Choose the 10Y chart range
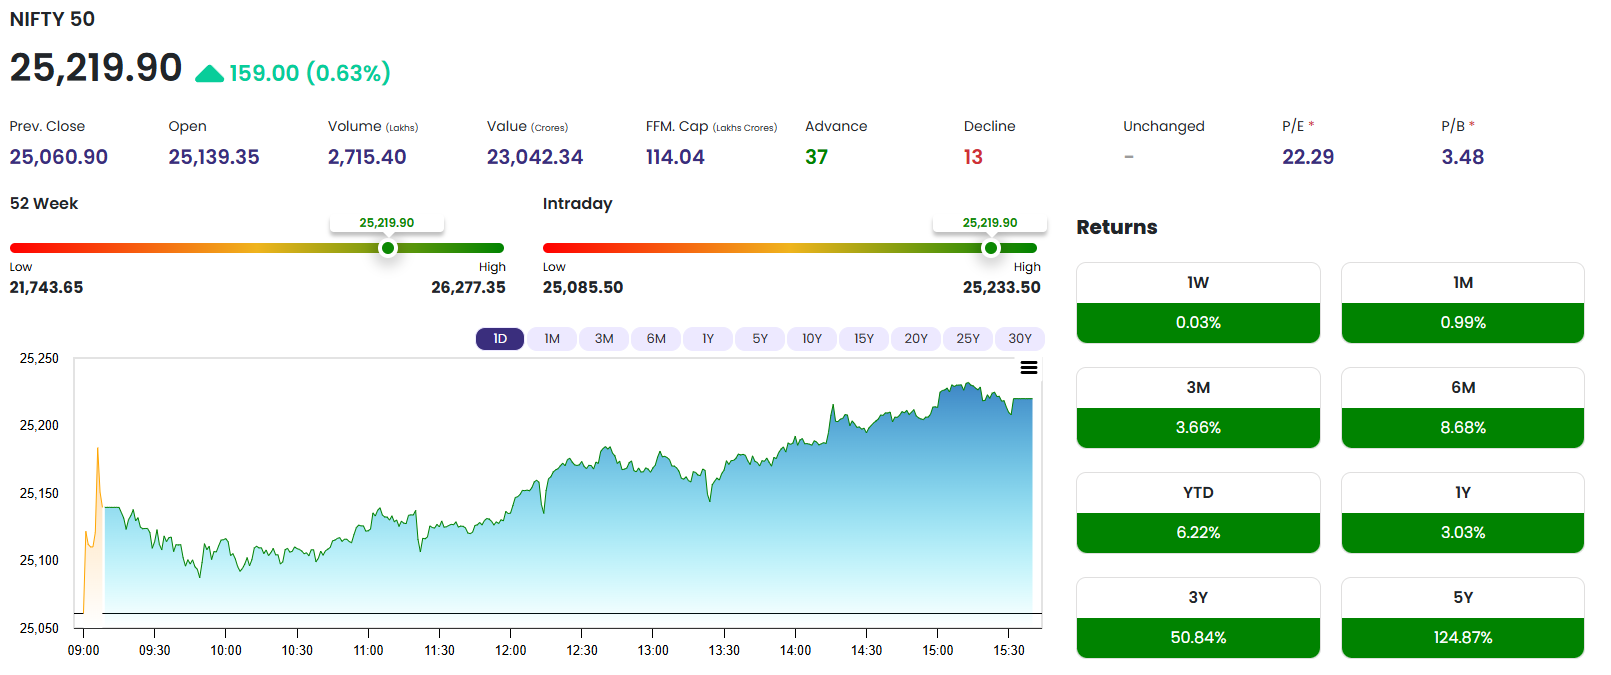The image size is (1611, 675). pos(812,339)
